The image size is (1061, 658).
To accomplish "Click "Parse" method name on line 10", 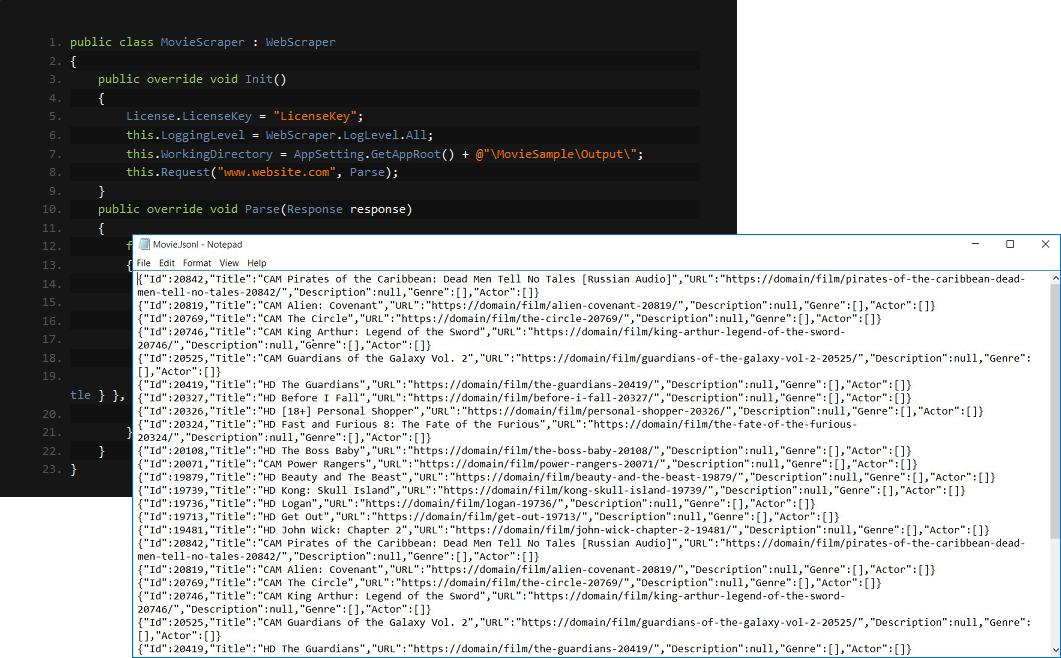I will coord(262,209).
